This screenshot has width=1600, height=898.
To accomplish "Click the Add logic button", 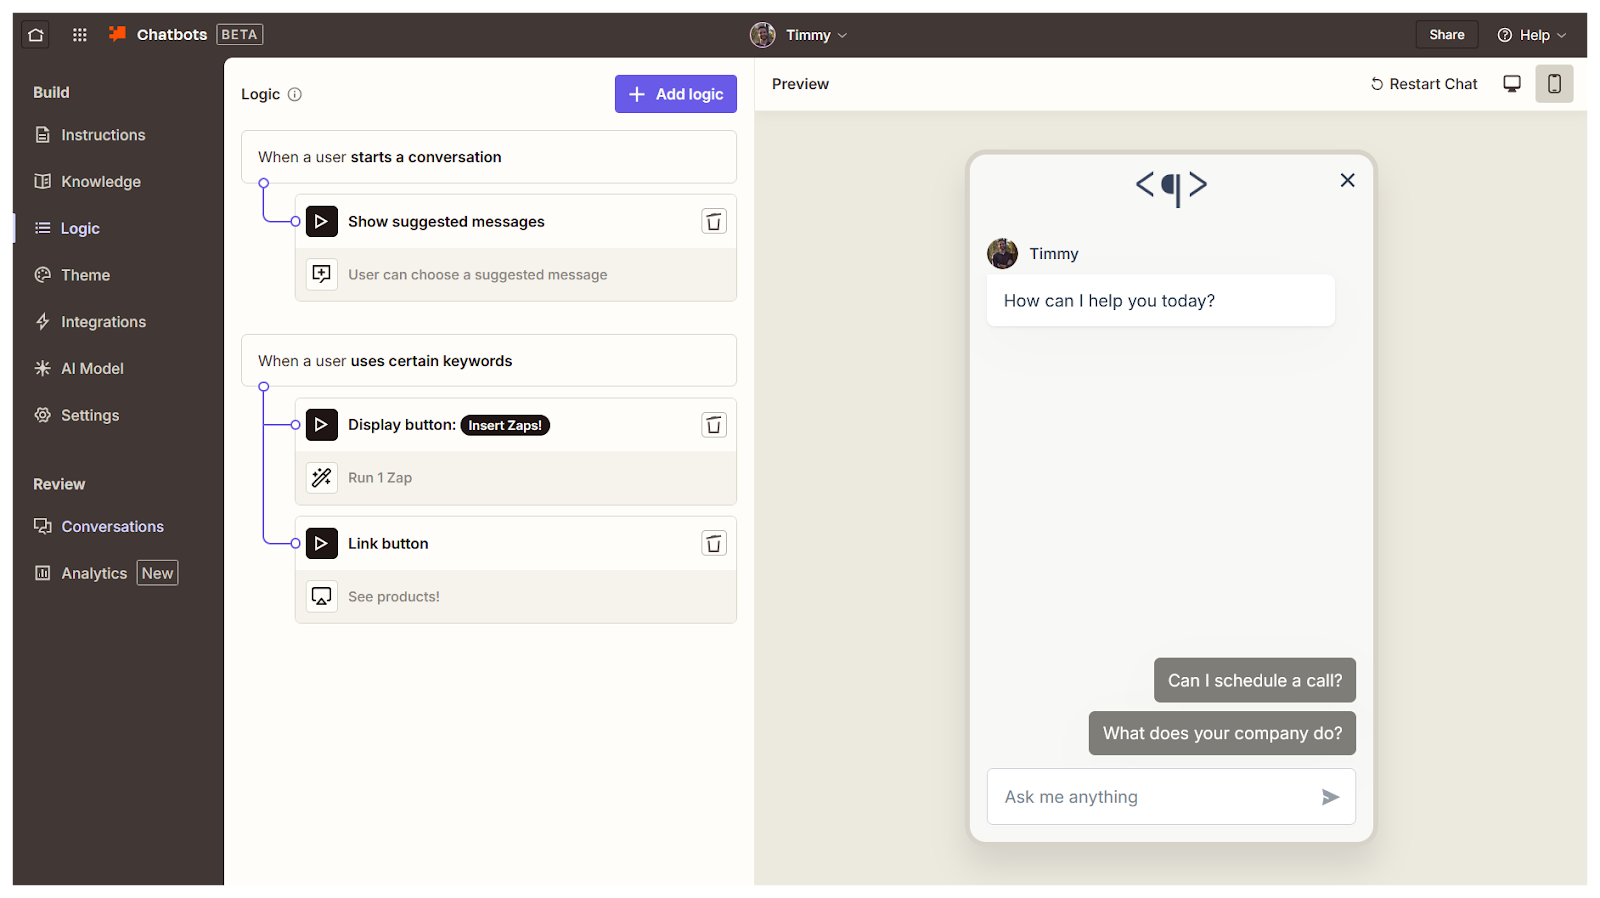I will click(675, 94).
